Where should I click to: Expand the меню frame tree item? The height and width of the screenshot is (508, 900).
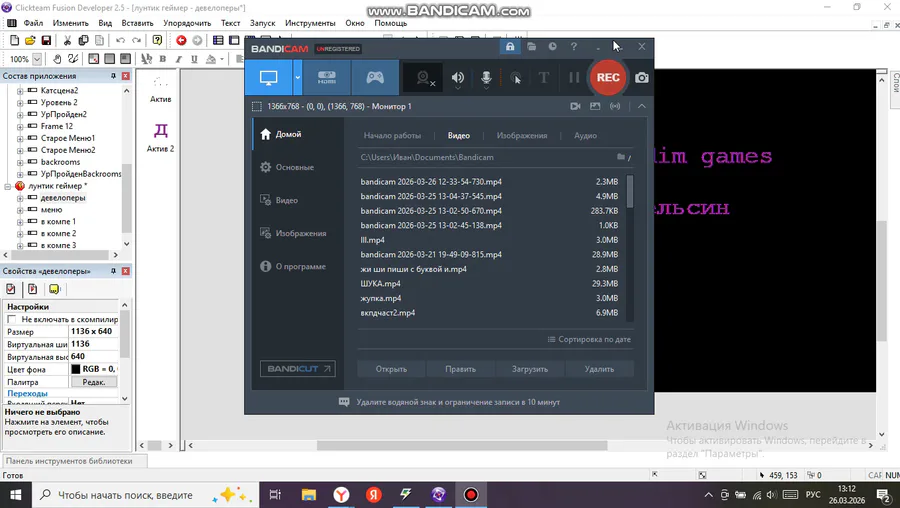(20, 210)
